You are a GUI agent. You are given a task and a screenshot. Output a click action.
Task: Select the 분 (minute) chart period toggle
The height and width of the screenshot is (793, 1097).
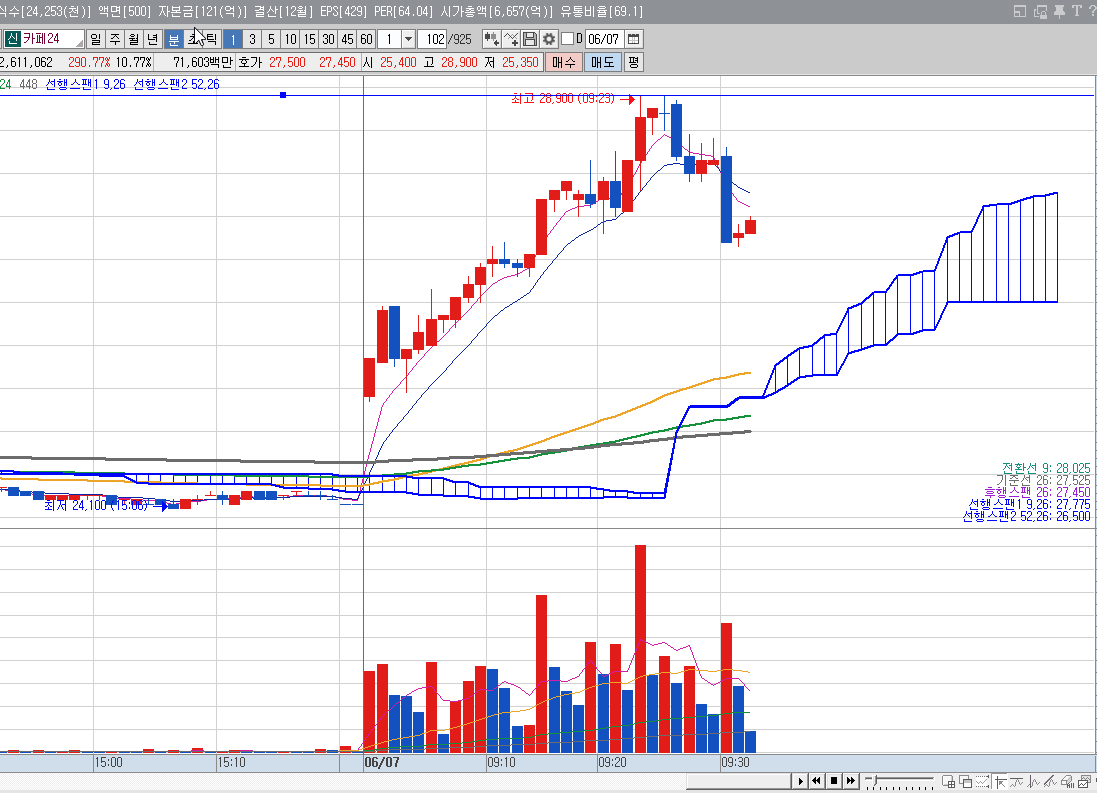173,39
